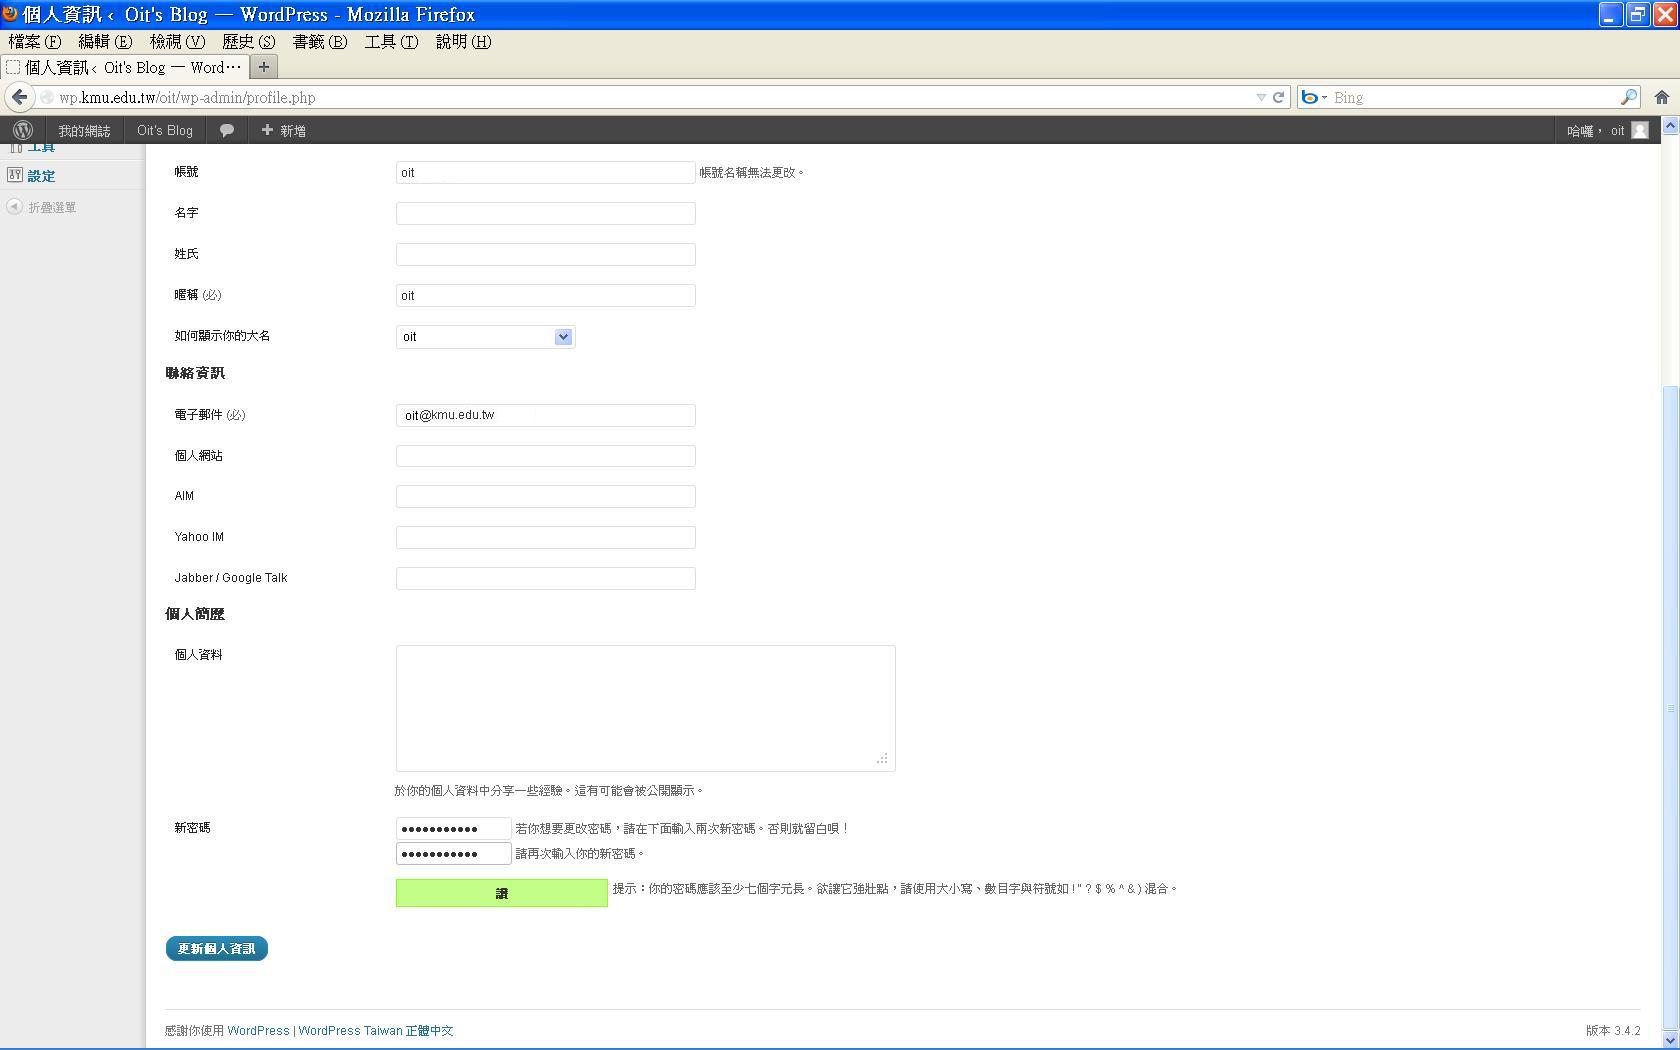The image size is (1680, 1050).
Task: Open the 編輯 menu
Action: click(x=105, y=41)
